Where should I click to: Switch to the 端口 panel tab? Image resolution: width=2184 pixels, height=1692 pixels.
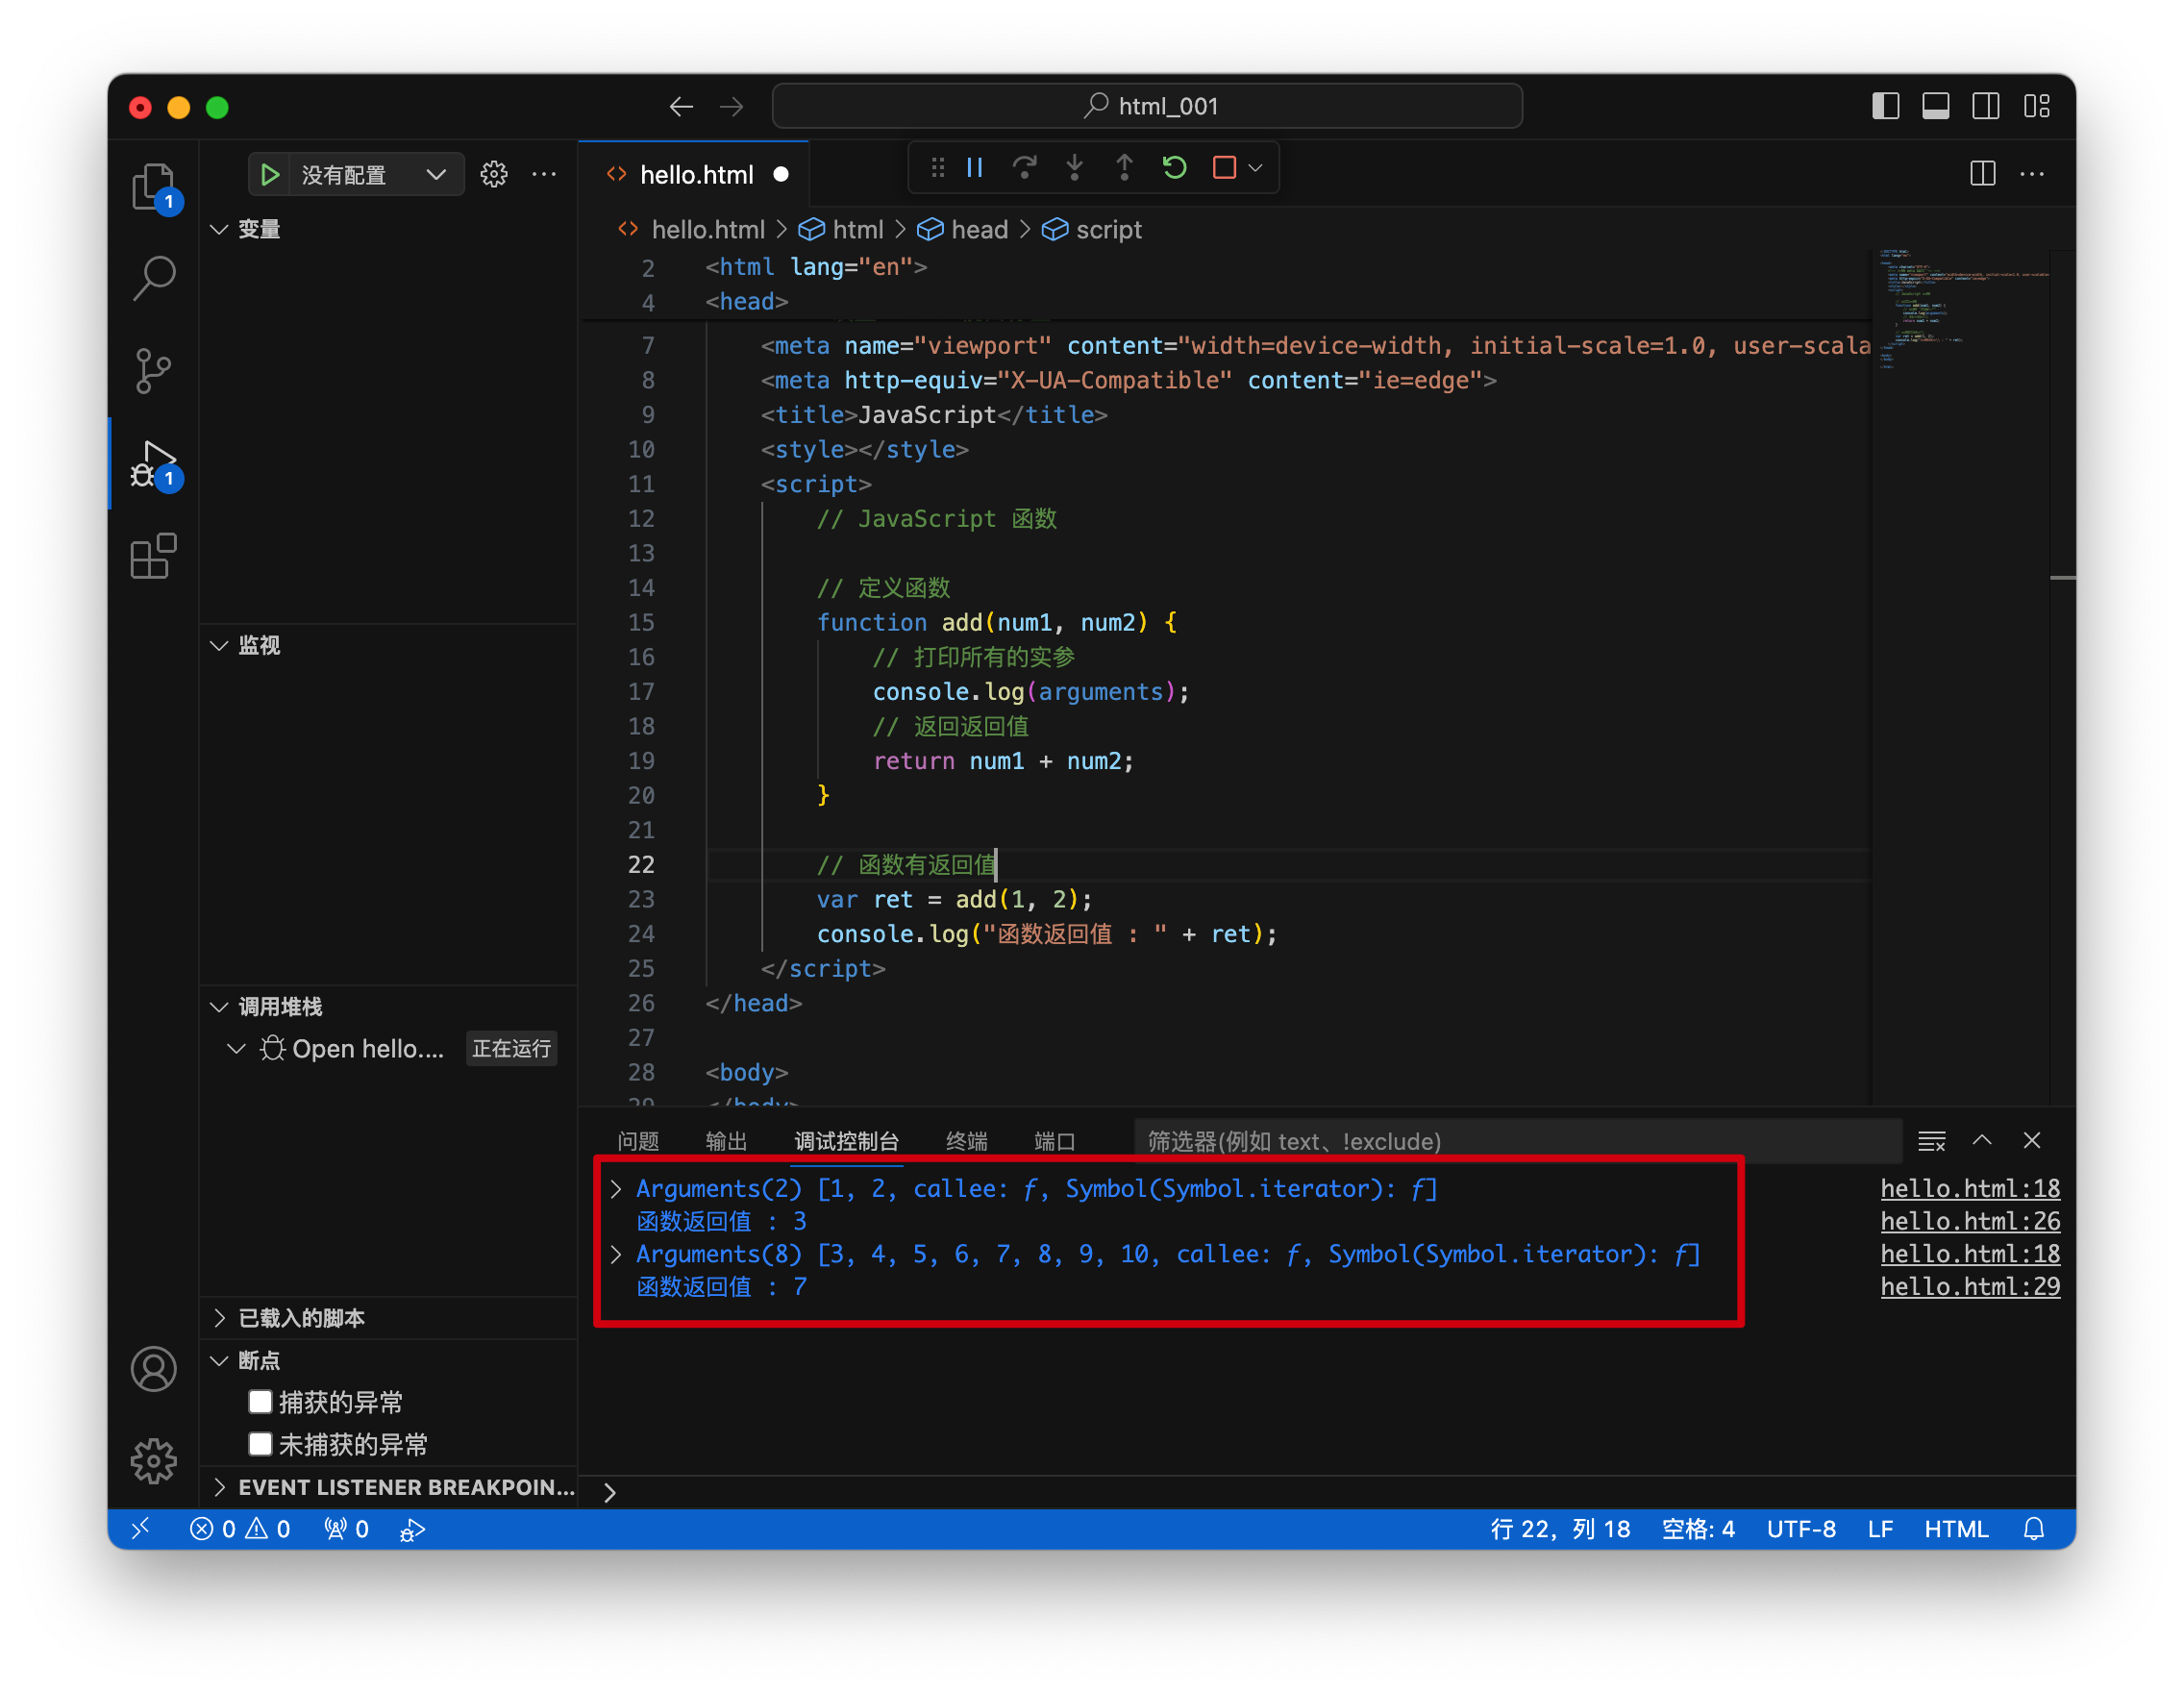(x=1055, y=1141)
